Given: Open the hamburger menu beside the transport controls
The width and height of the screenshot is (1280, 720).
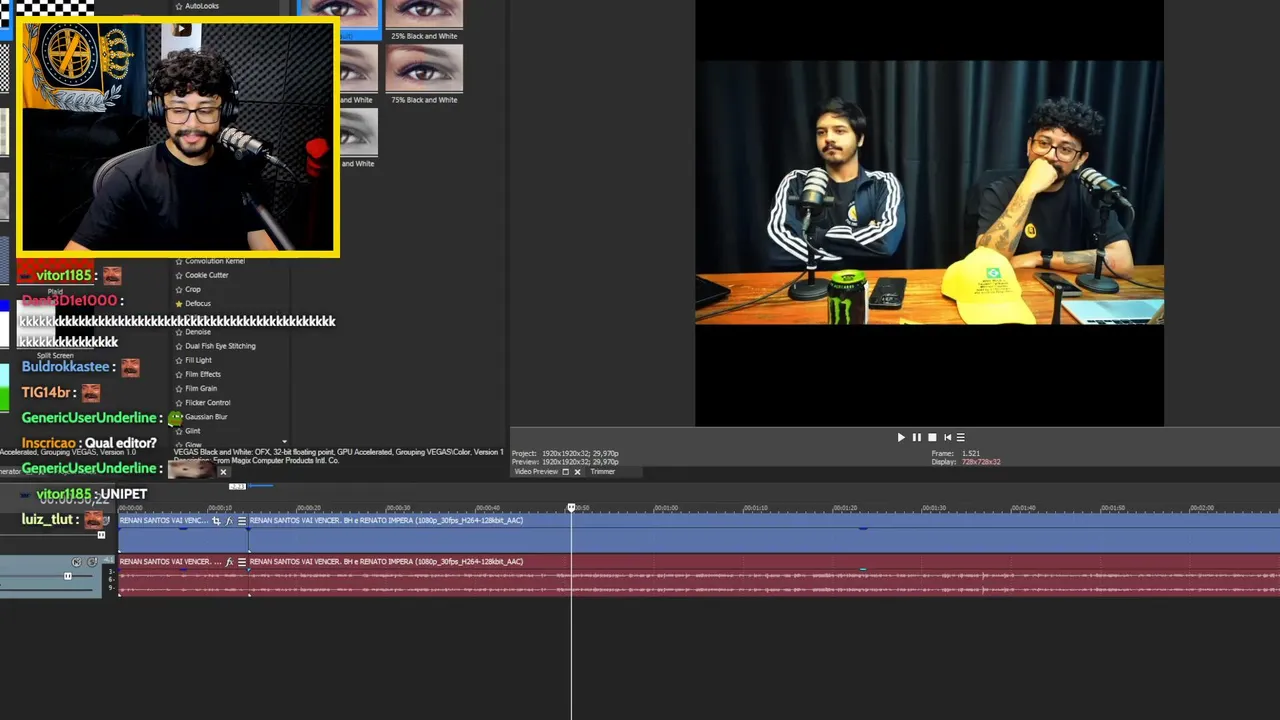Looking at the screenshot, I should (x=961, y=437).
